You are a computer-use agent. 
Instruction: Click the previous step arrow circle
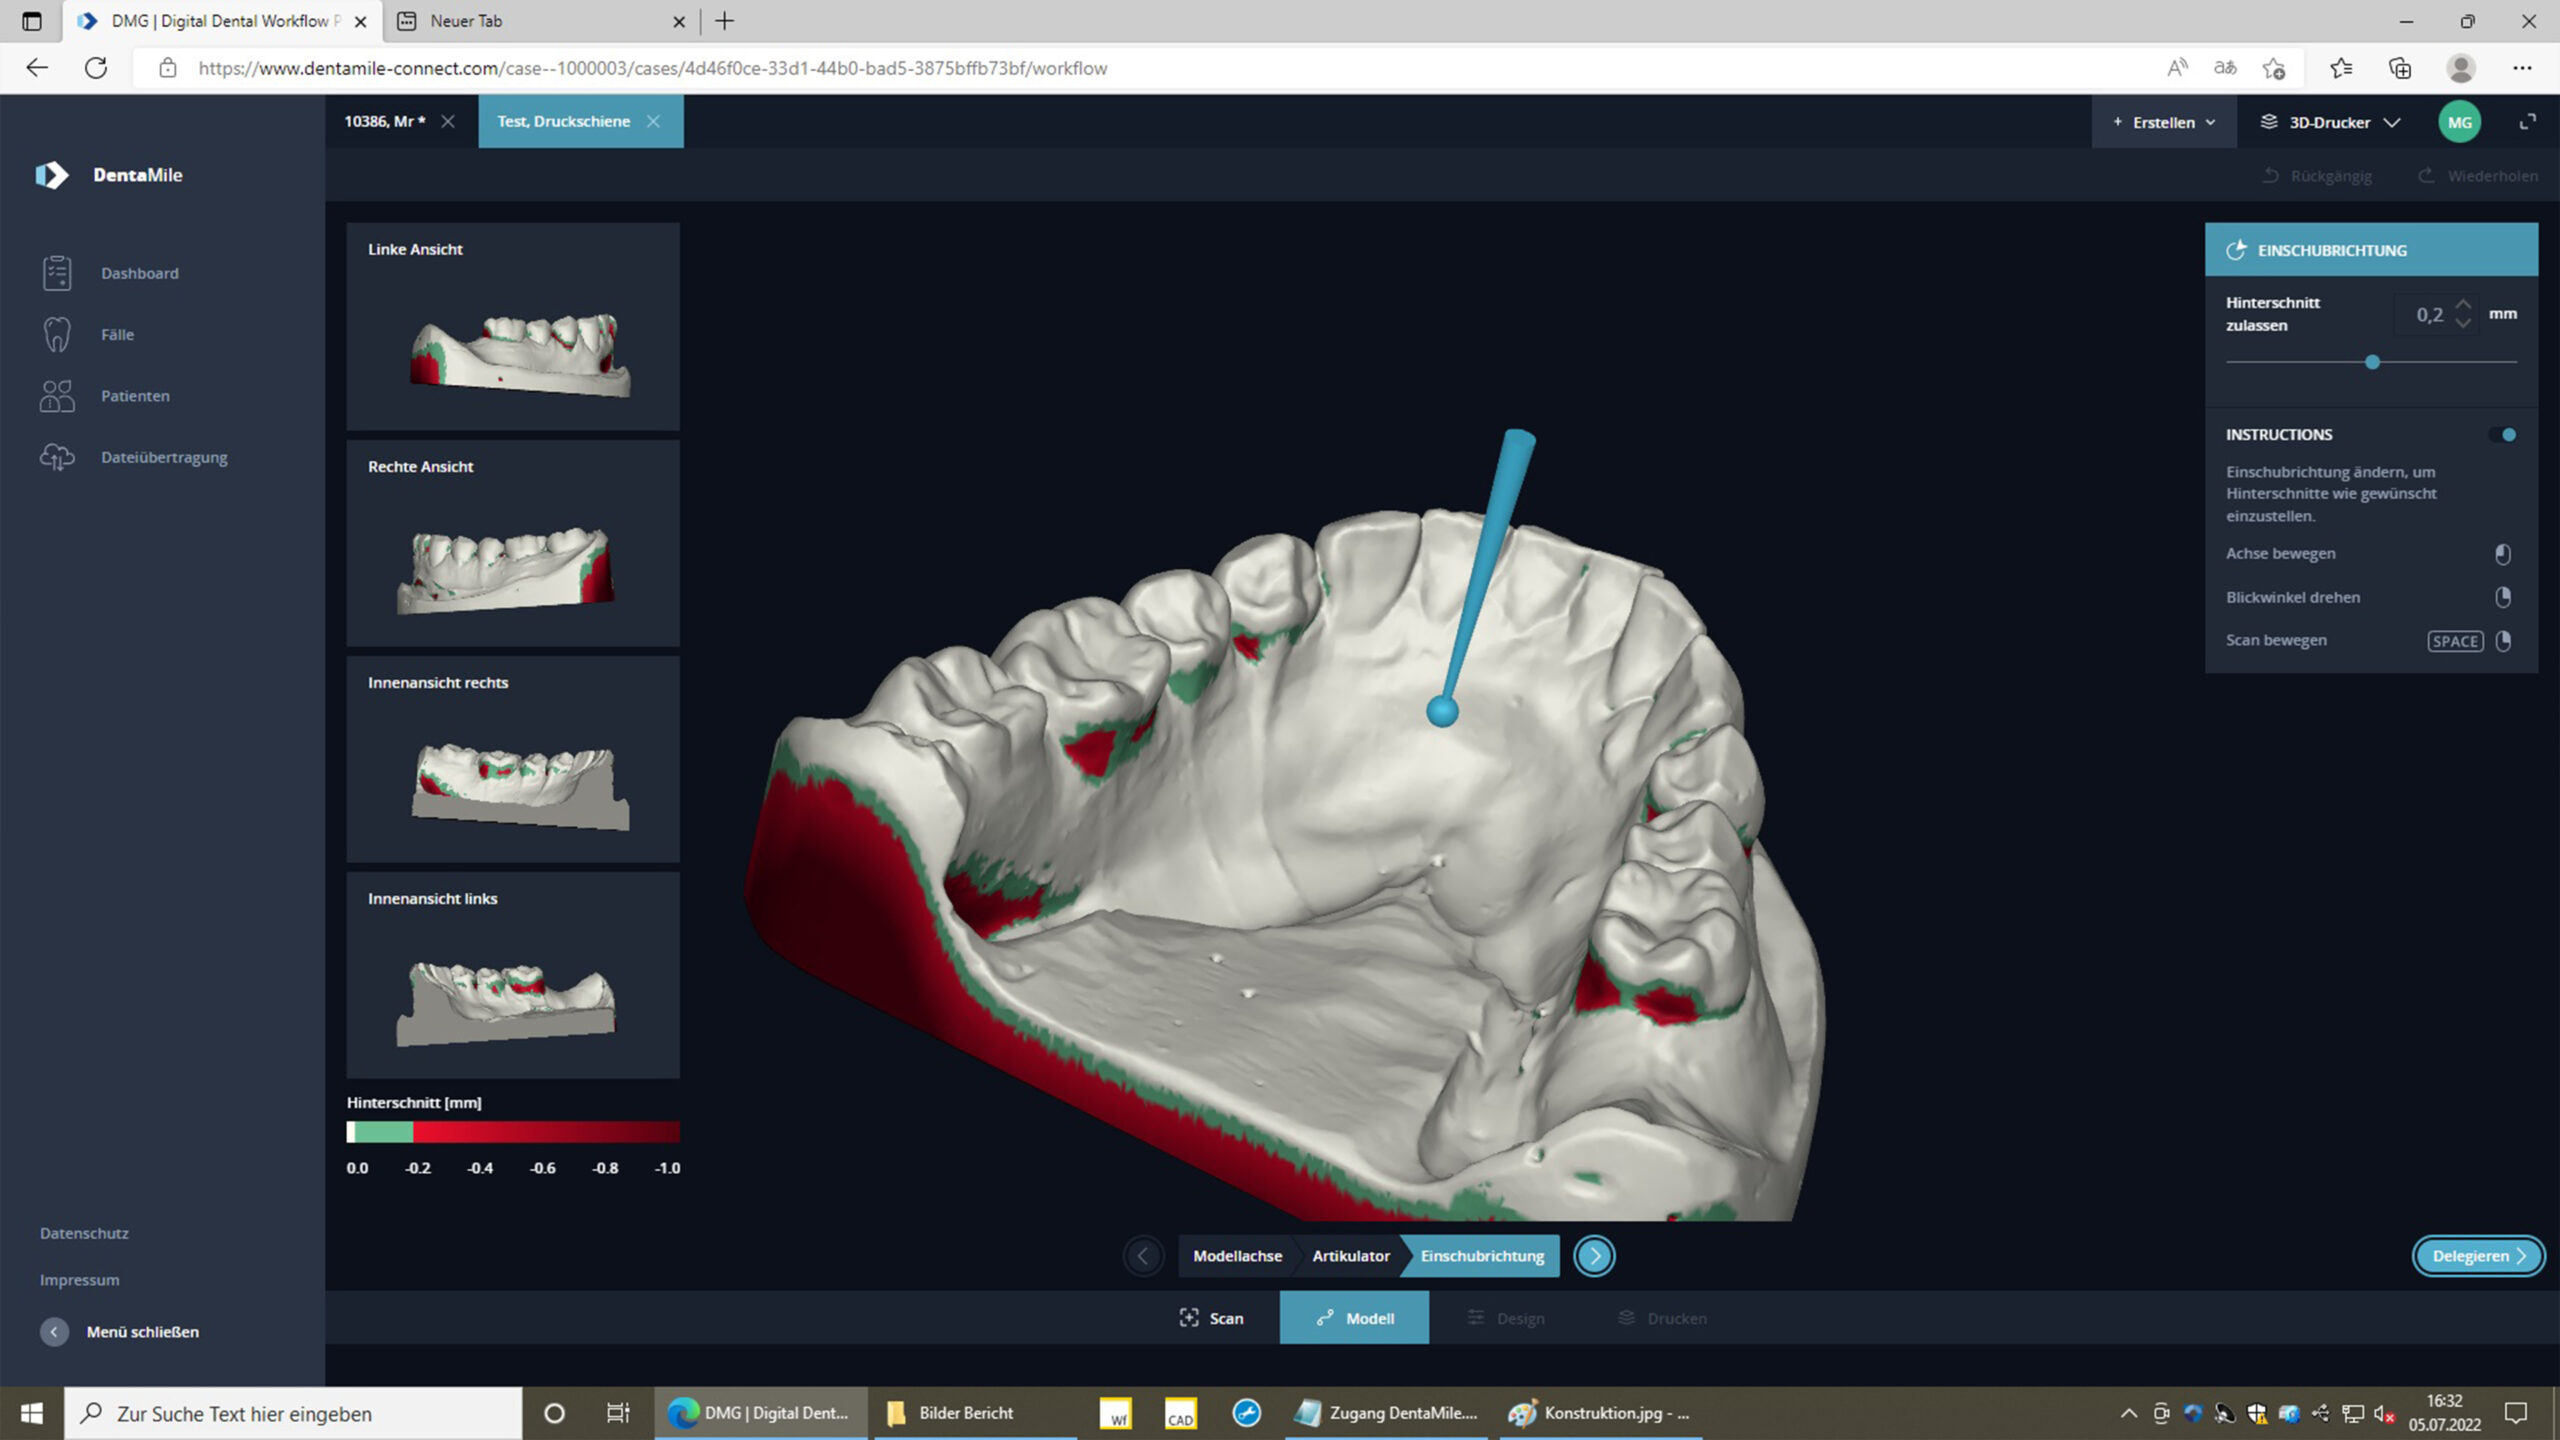[x=1143, y=1256]
